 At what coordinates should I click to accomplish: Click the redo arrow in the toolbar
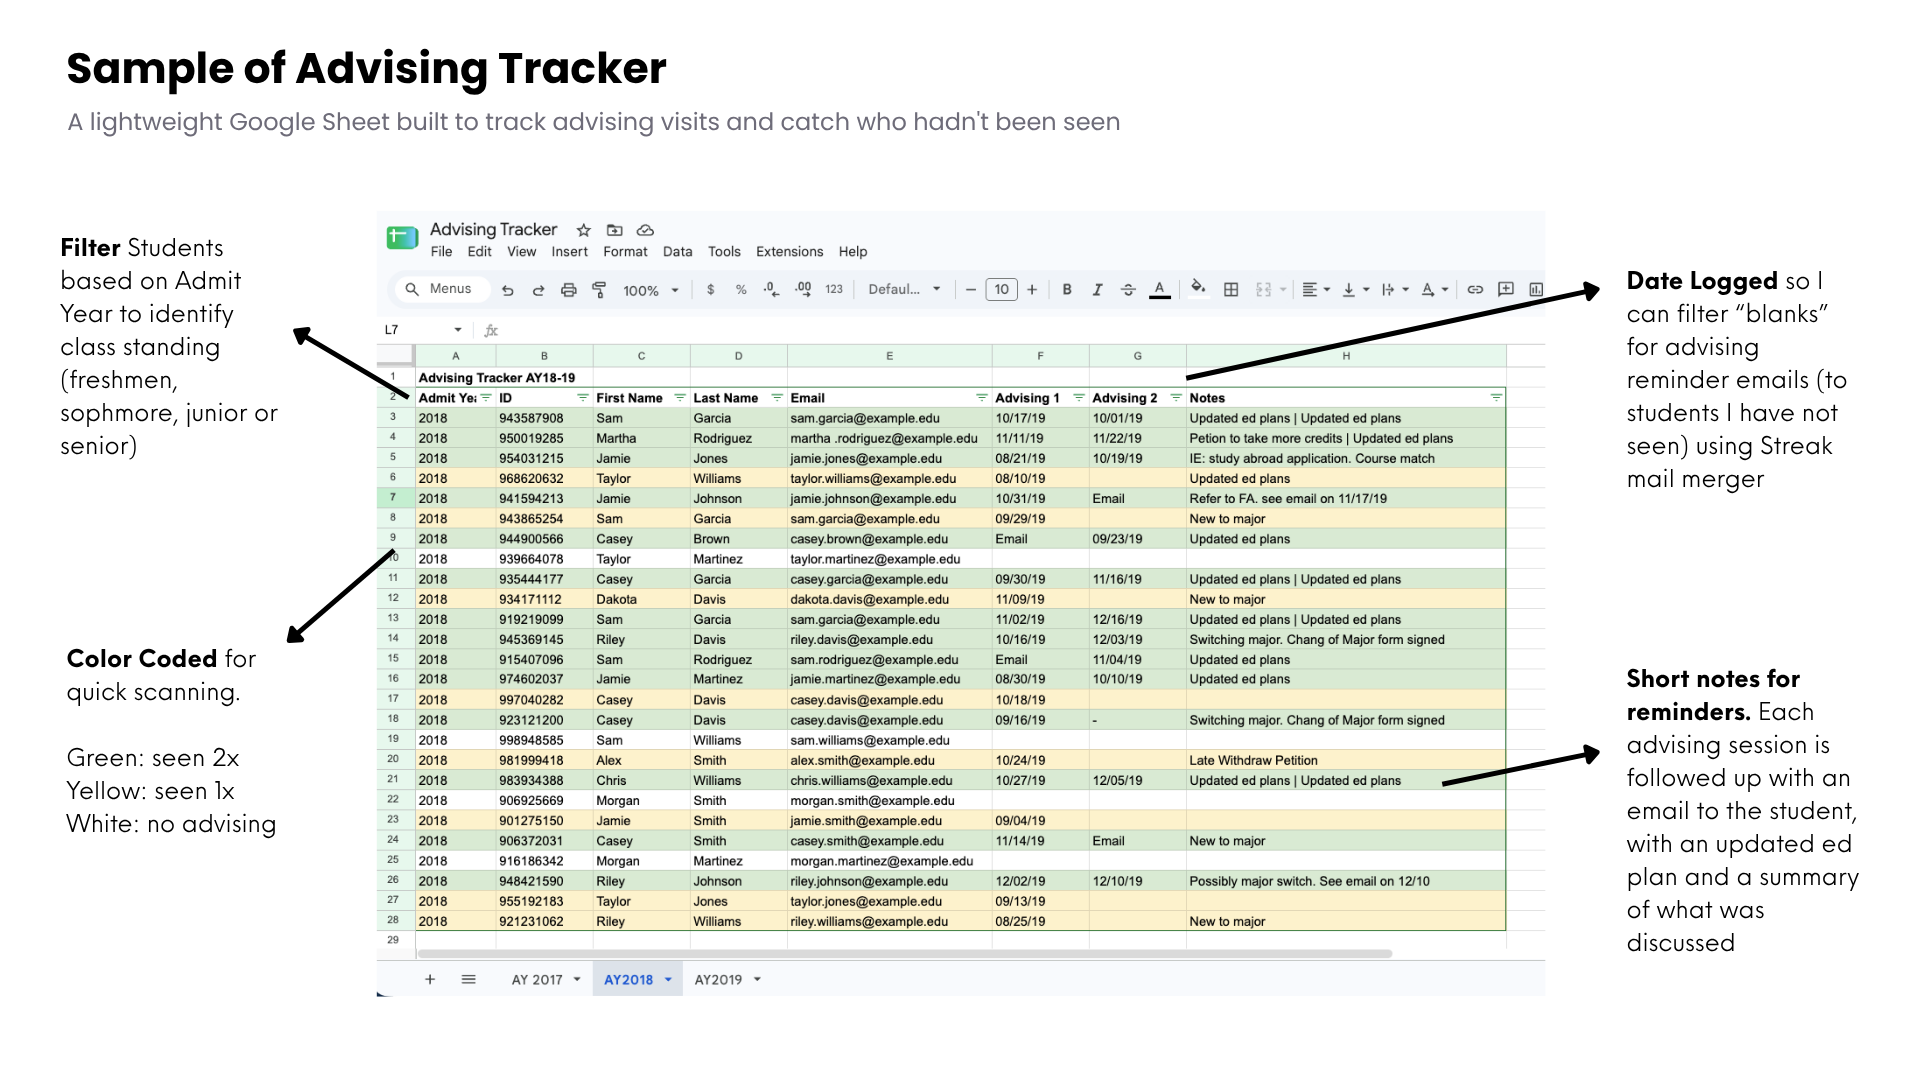(538, 290)
